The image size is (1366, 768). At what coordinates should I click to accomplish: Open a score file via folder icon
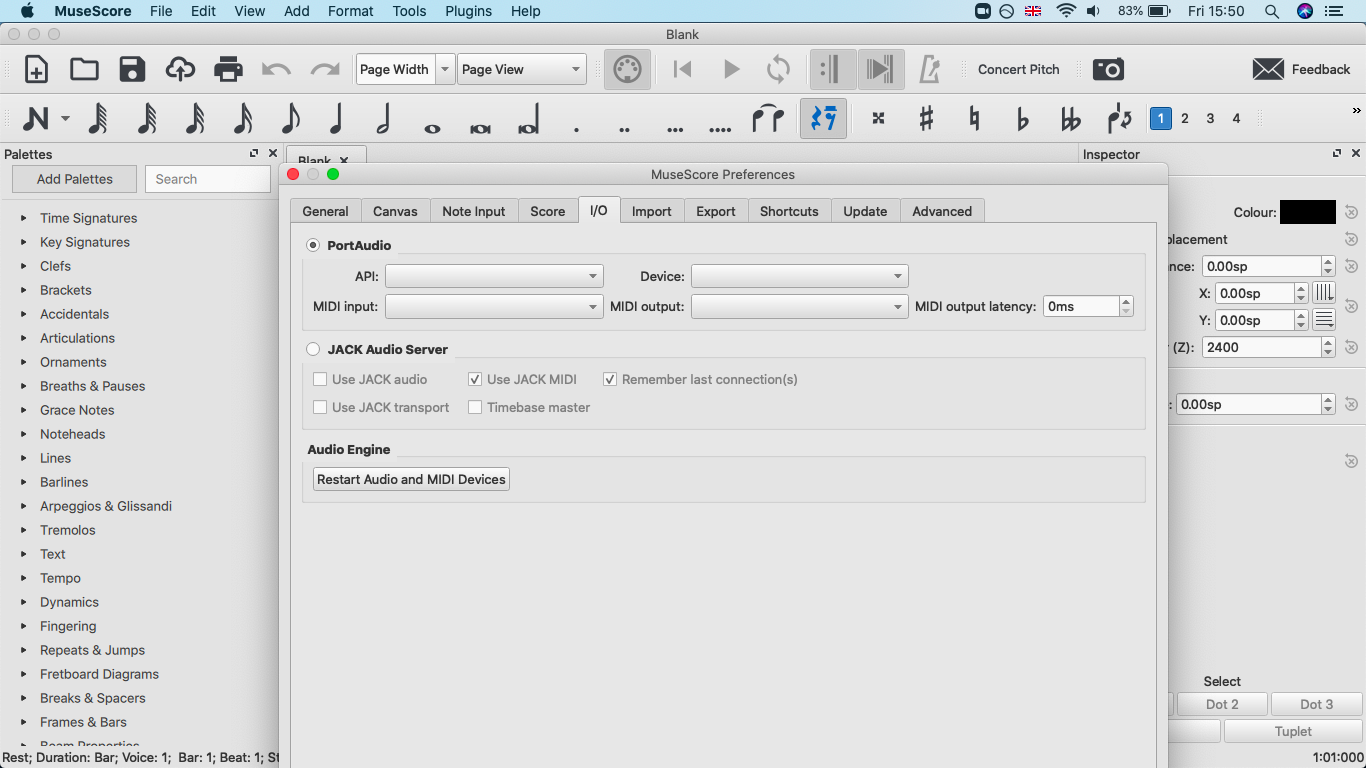84,69
